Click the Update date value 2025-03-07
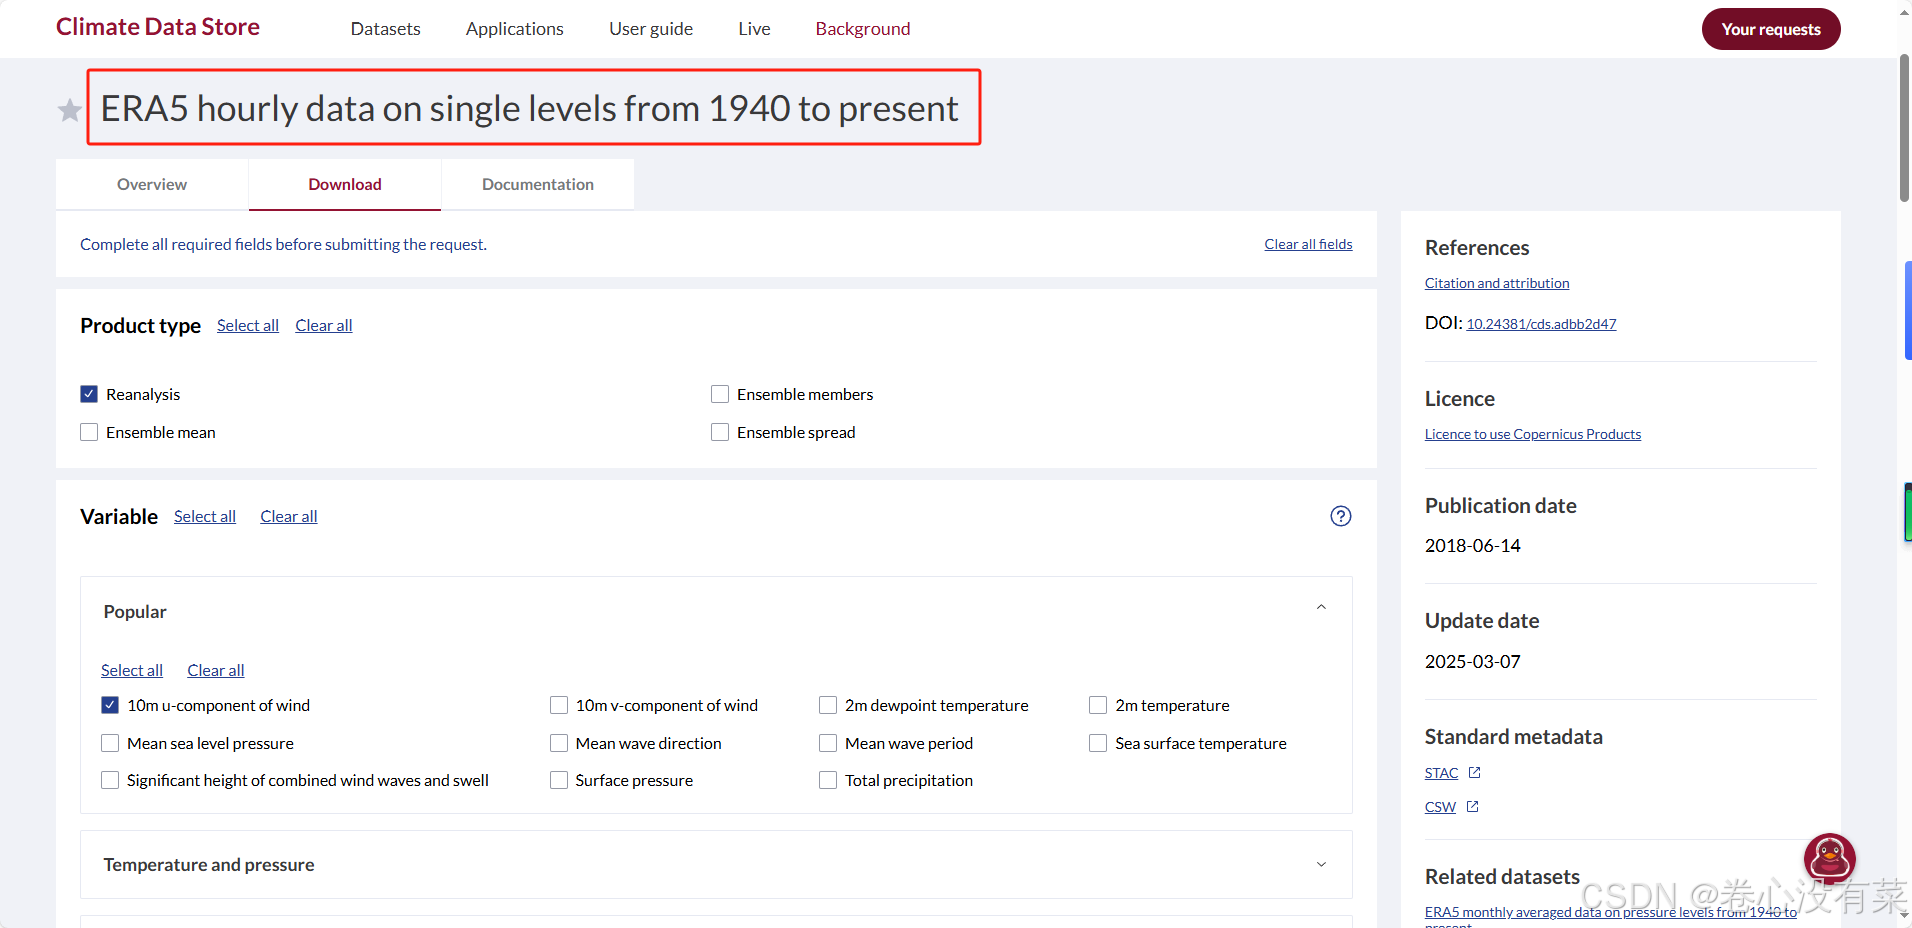1912x928 pixels. click(x=1473, y=662)
